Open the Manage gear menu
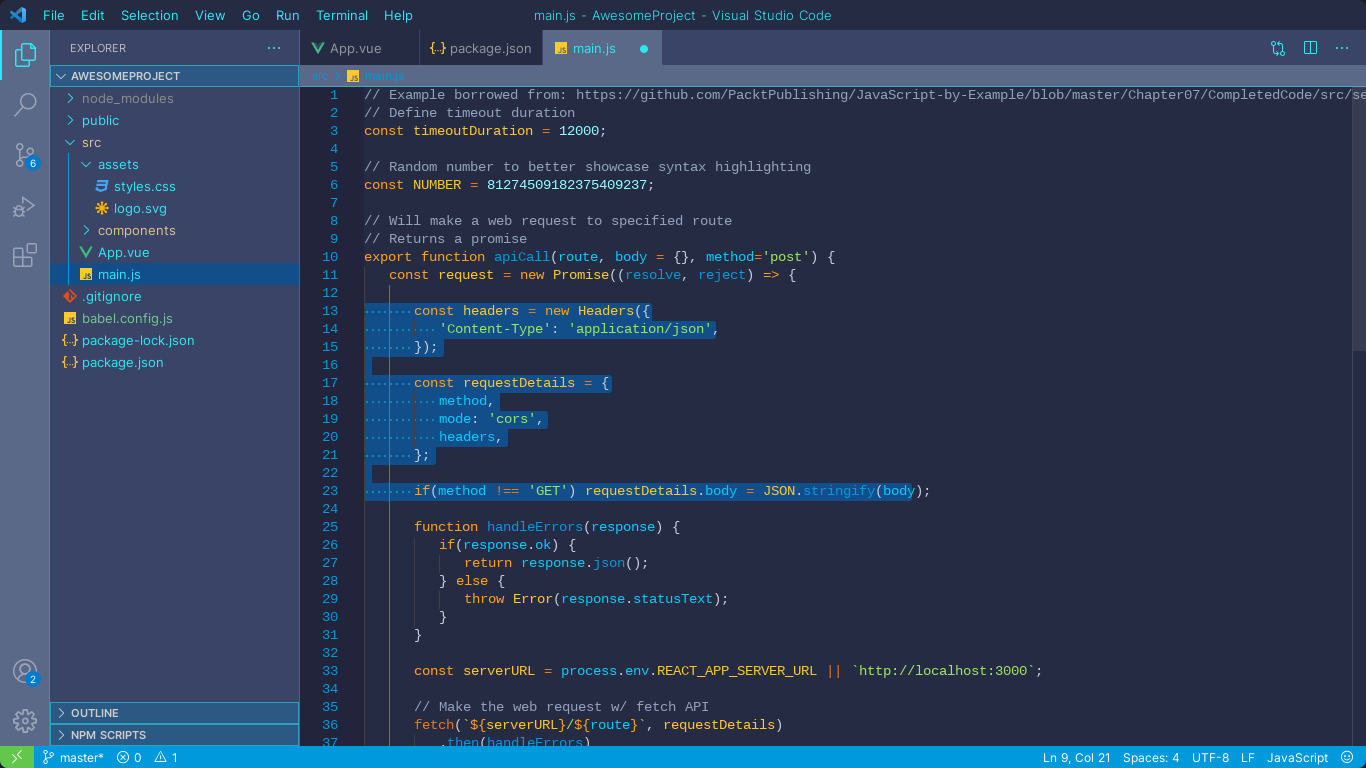The width and height of the screenshot is (1366, 768). tap(25, 720)
